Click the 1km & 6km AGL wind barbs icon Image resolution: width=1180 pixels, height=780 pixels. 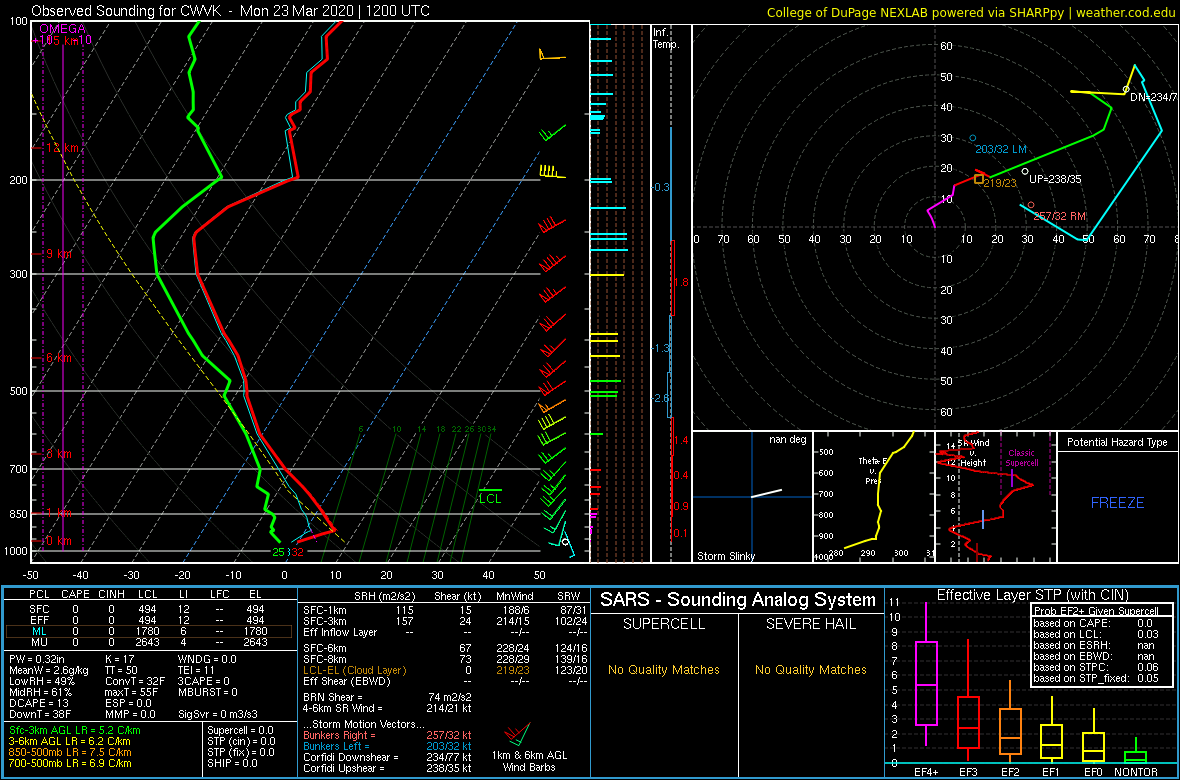[x=518, y=733]
